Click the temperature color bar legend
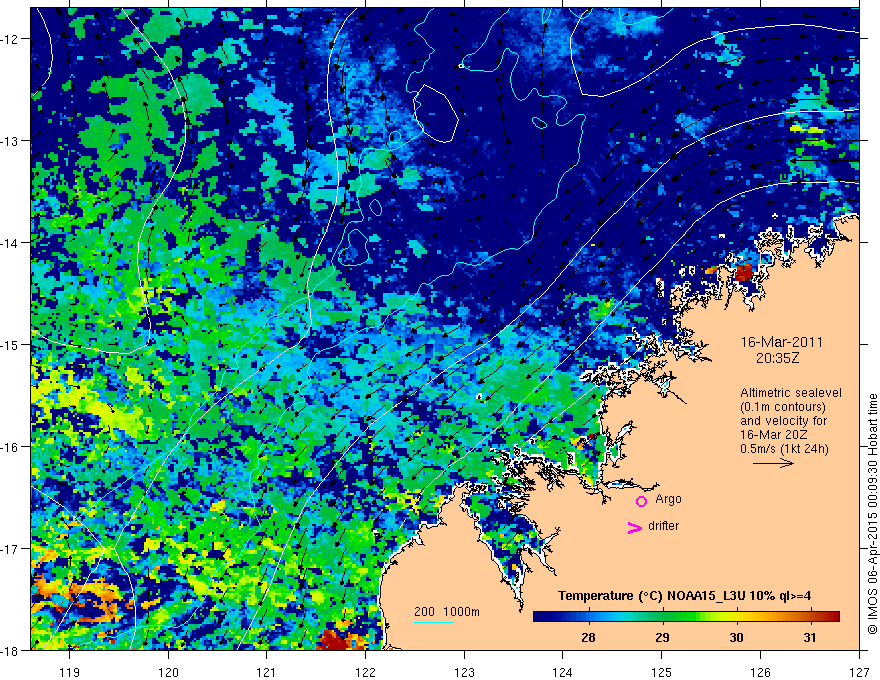 (x=686, y=617)
